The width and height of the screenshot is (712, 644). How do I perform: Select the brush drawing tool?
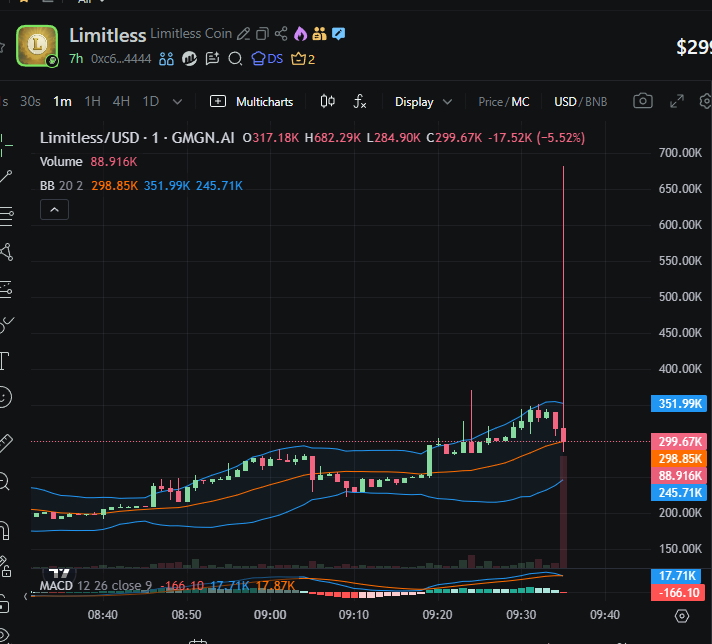[6, 325]
